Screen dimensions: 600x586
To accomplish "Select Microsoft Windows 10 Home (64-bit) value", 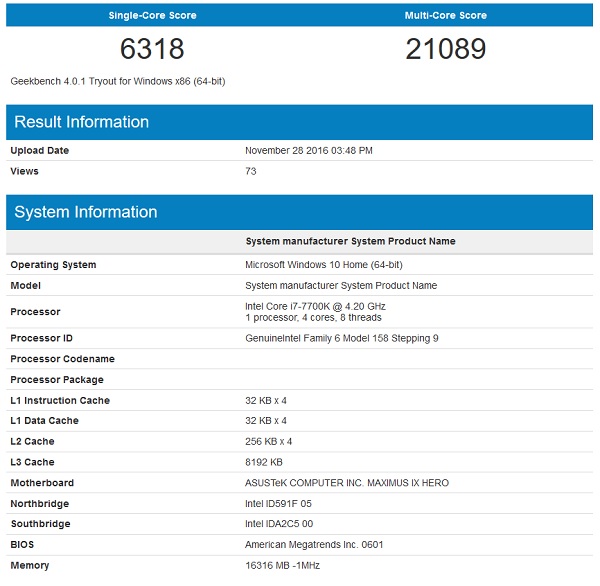I will pyautogui.click(x=324, y=265).
